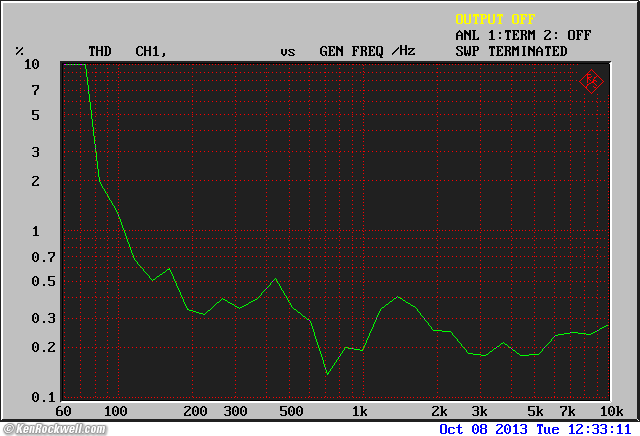The width and height of the screenshot is (640, 436).
Task: Click the 500 Hz axis tick label
Action: (291, 411)
